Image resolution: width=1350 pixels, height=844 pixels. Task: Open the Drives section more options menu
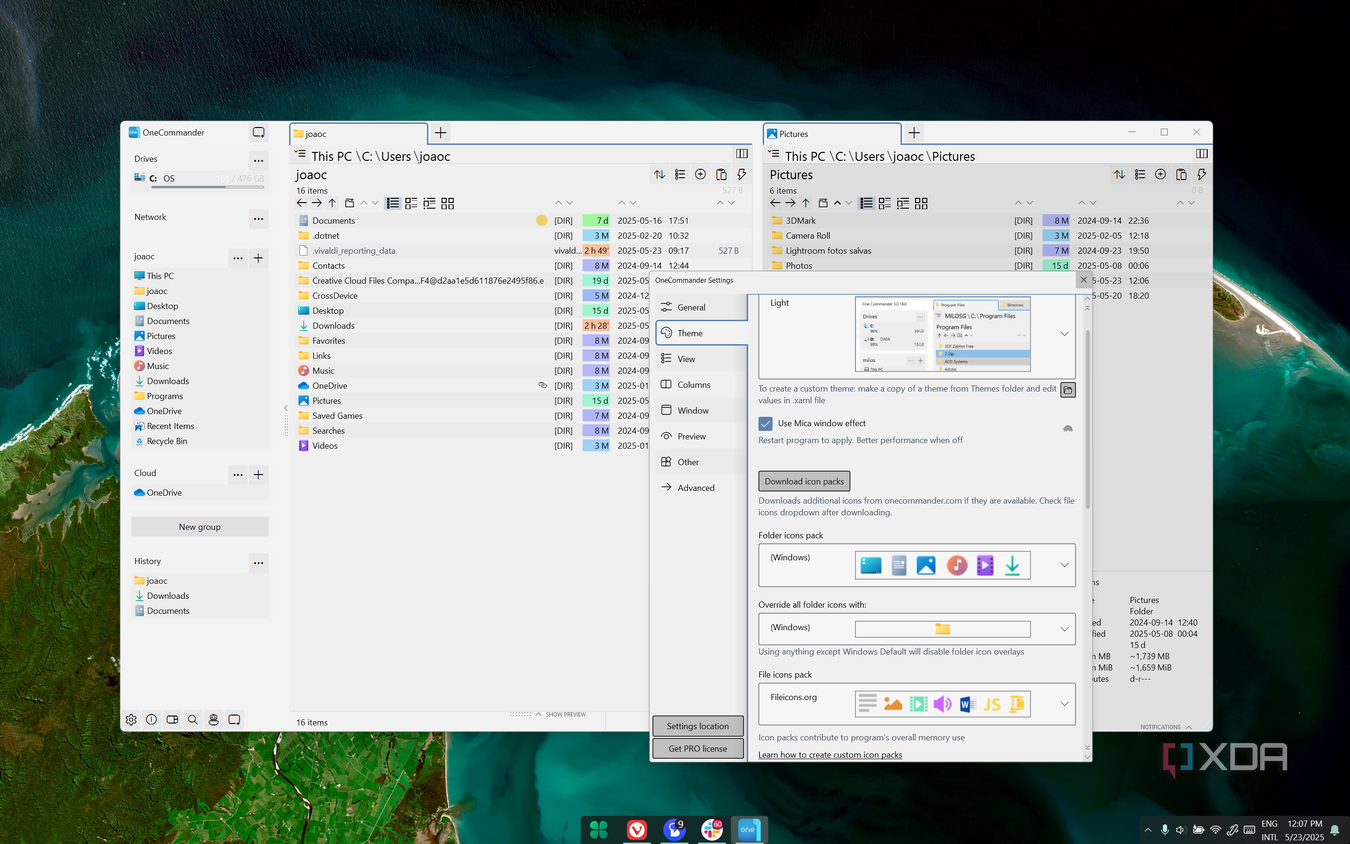coord(258,160)
